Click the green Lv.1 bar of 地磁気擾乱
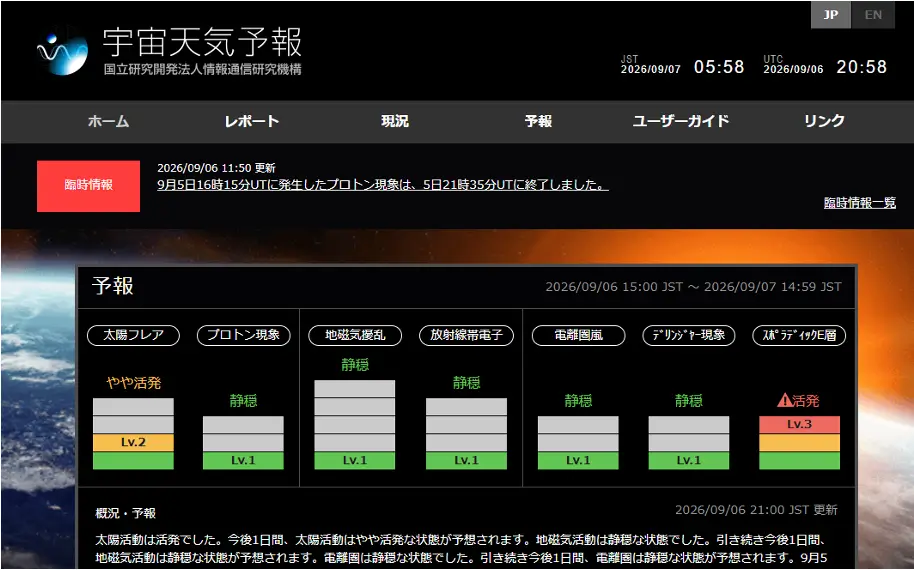Viewport: 914px width, 570px height. click(x=355, y=460)
